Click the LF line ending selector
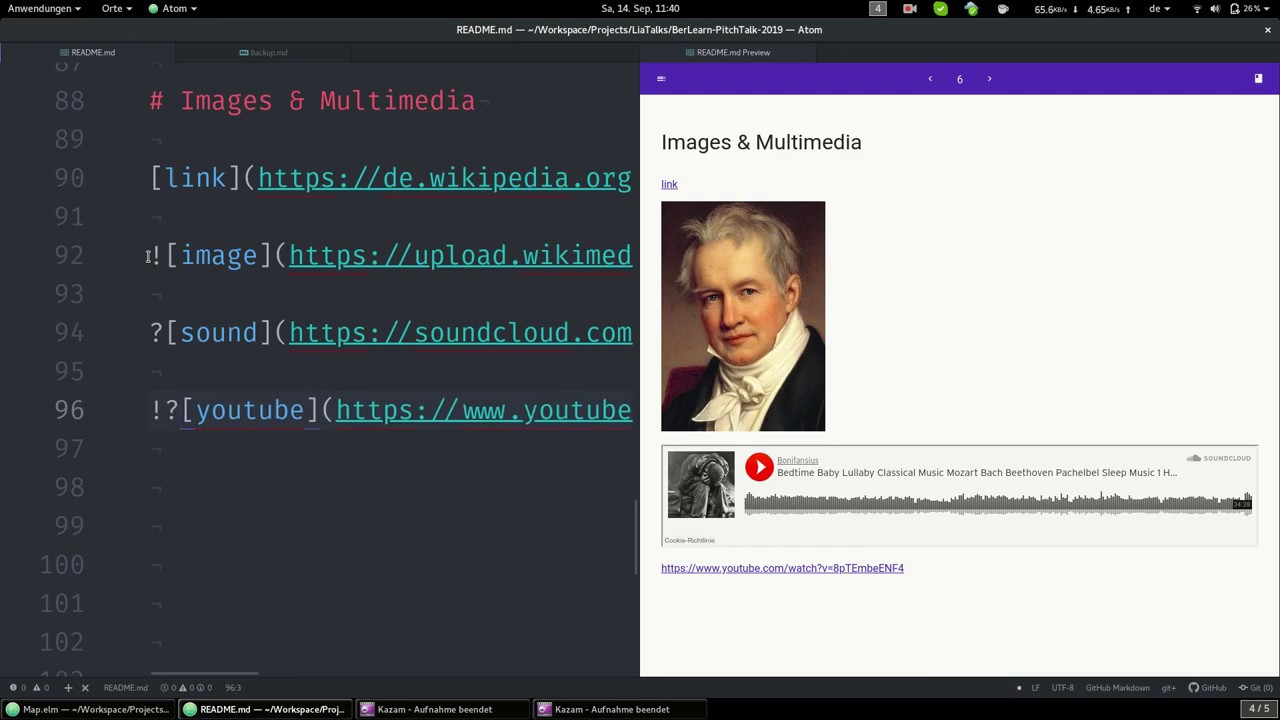Image resolution: width=1280 pixels, height=720 pixels. pyautogui.click(x=1035, y=688)
